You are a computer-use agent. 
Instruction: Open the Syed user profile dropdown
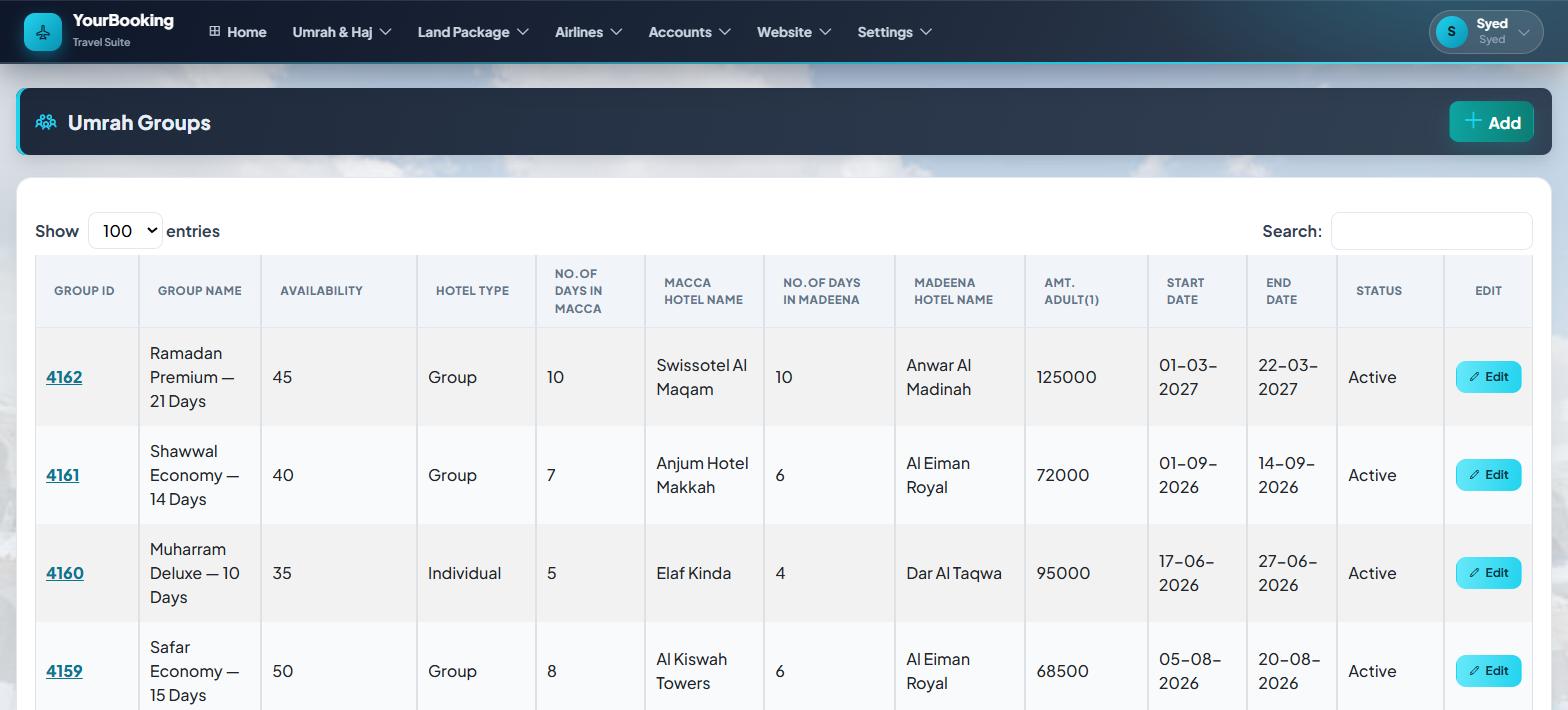(x=1486, y=32)
